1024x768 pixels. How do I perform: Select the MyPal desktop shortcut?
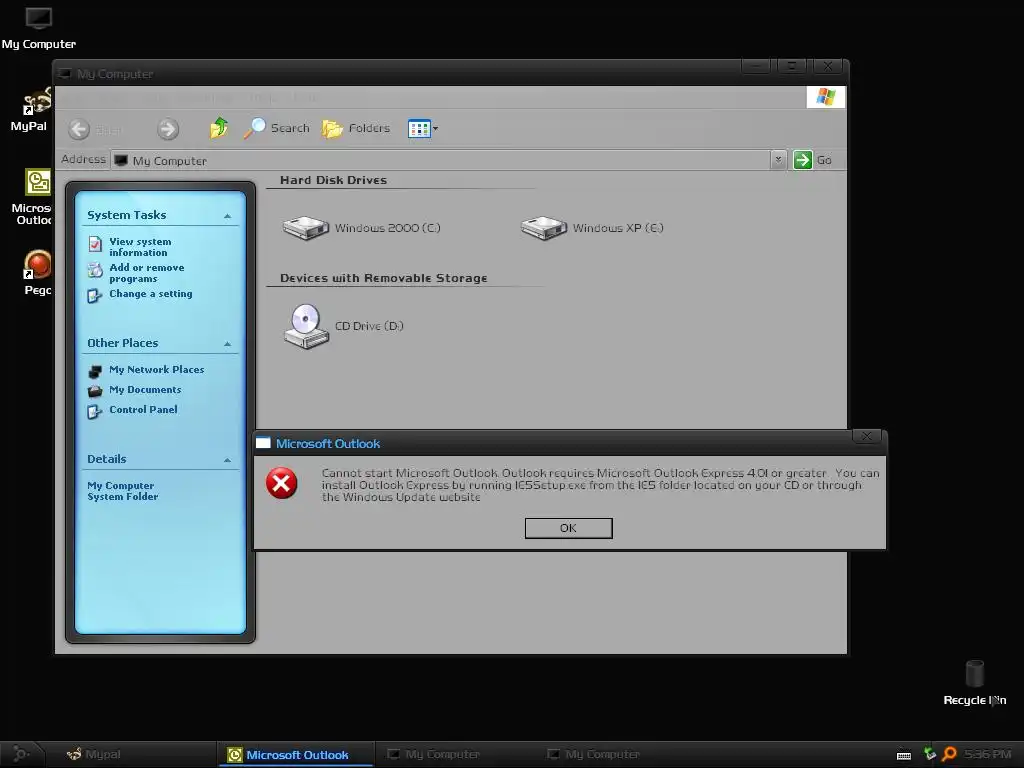30,108
